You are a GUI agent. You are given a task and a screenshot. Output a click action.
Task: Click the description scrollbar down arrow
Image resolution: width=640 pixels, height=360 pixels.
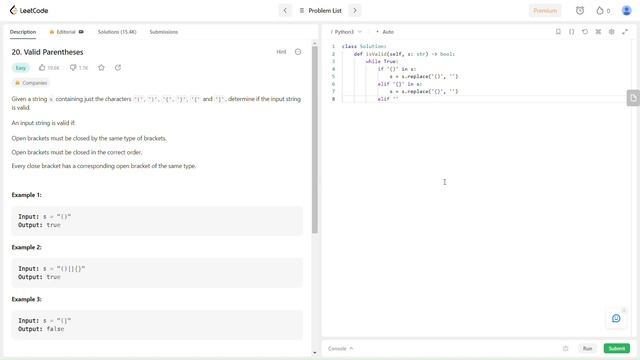315,353
